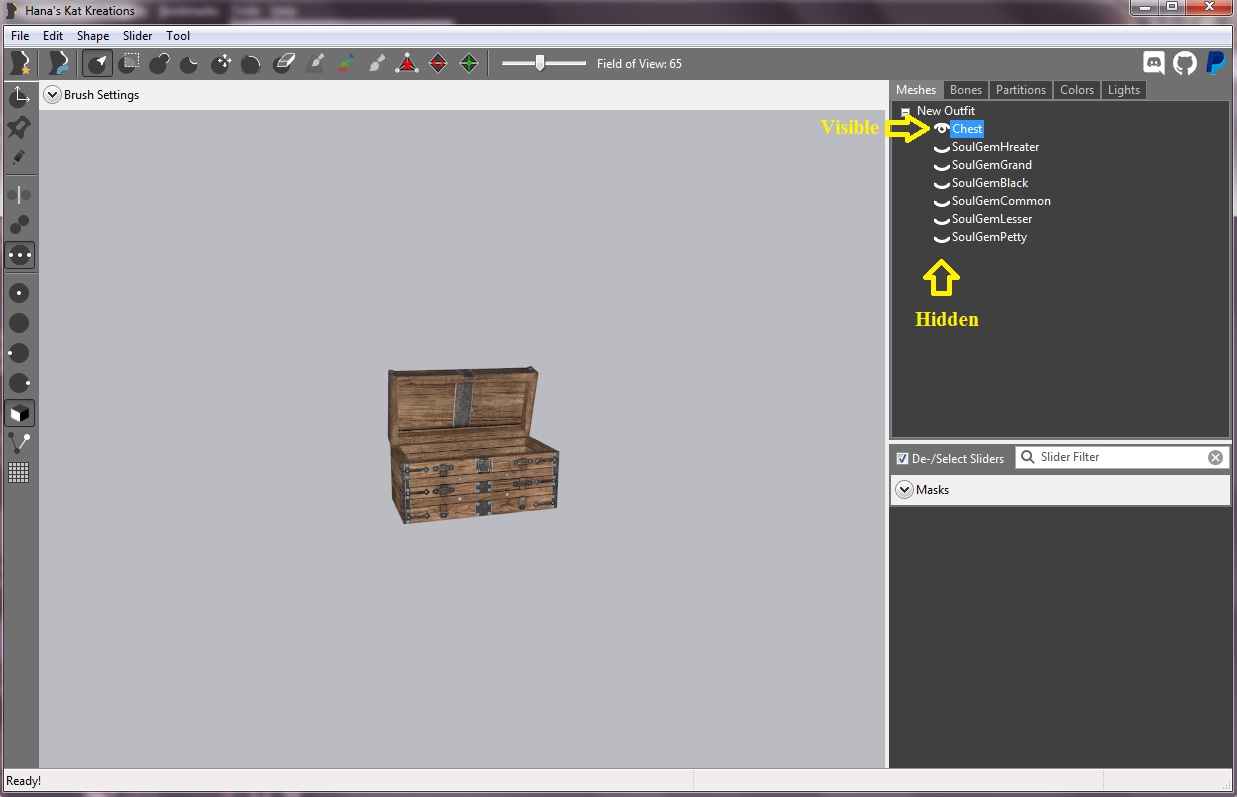Uncheck the De-/Select Sliders checkbox

click(902, 458)
